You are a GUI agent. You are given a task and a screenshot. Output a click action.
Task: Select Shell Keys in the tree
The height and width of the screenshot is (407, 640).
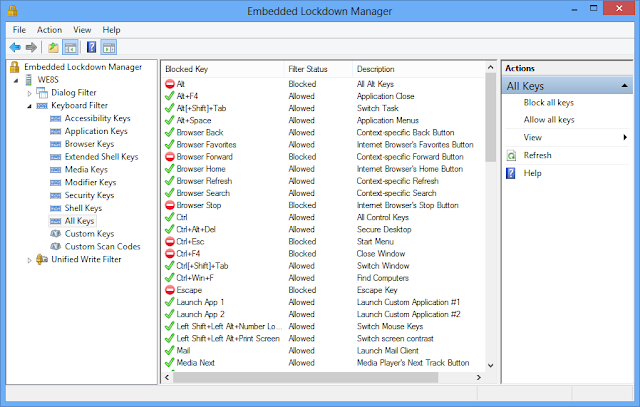pos(83,208)
